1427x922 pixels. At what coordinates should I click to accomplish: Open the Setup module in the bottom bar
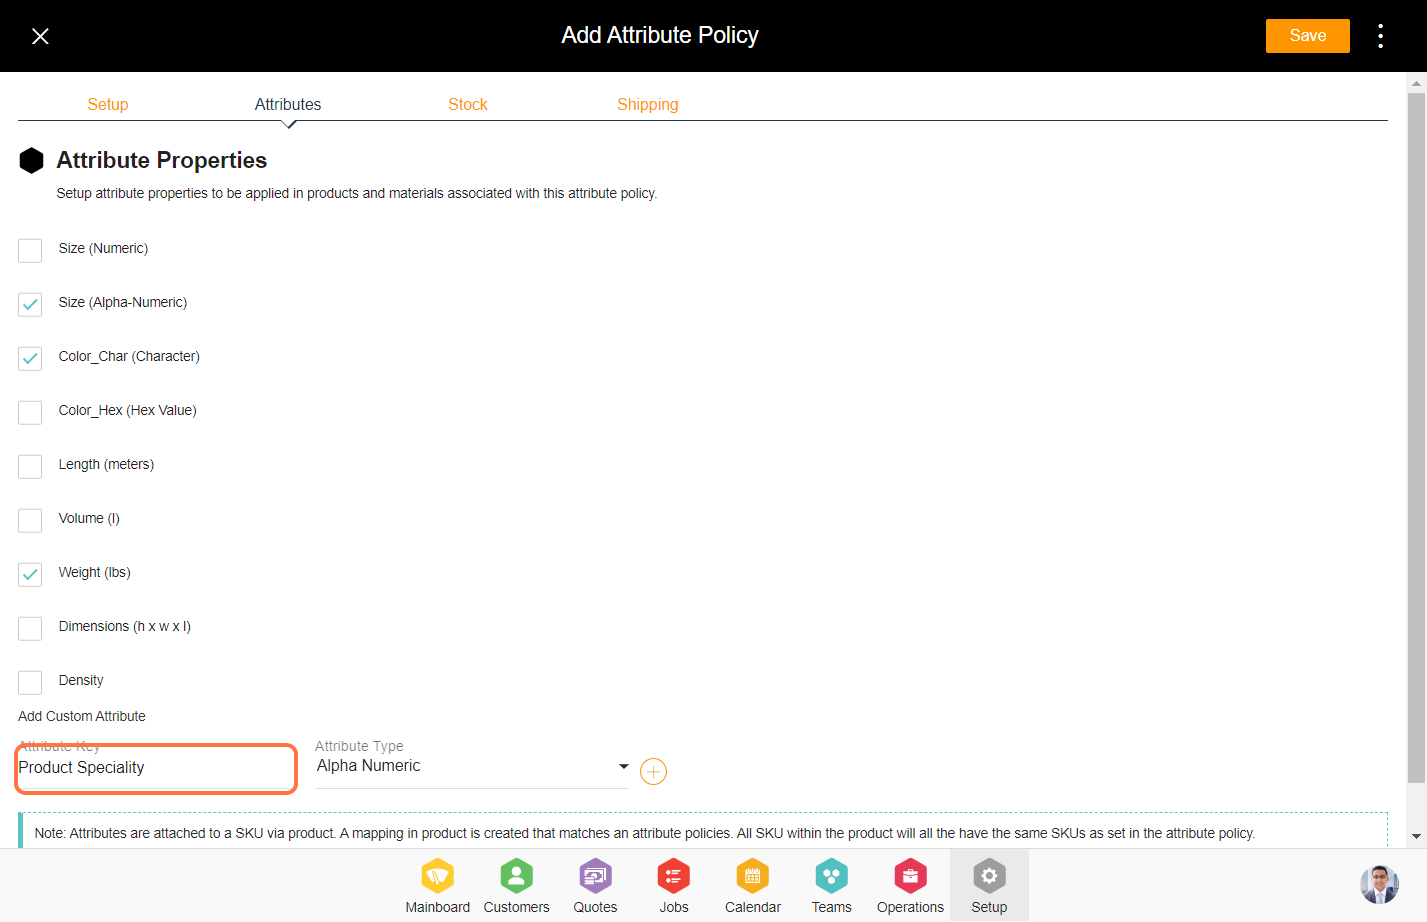(989, 886)
